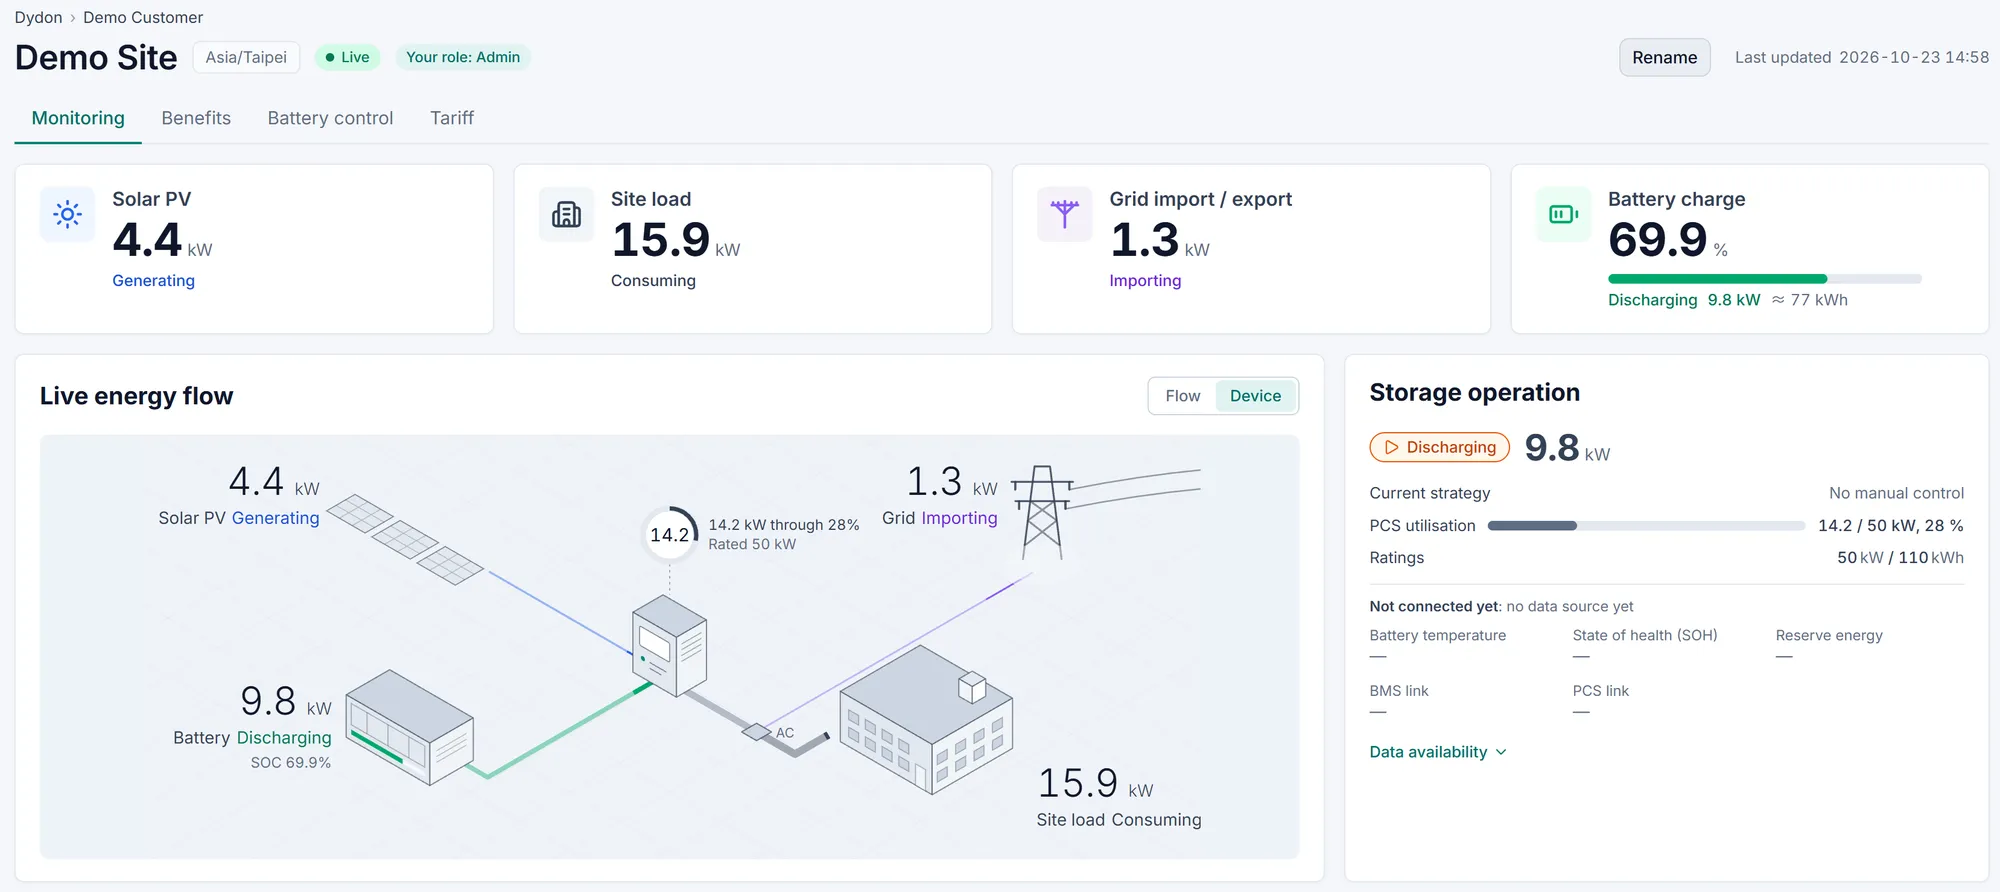This screenshot has height=892, width=2000.
Task: Click the site building illustration
Action: point(926,719)
